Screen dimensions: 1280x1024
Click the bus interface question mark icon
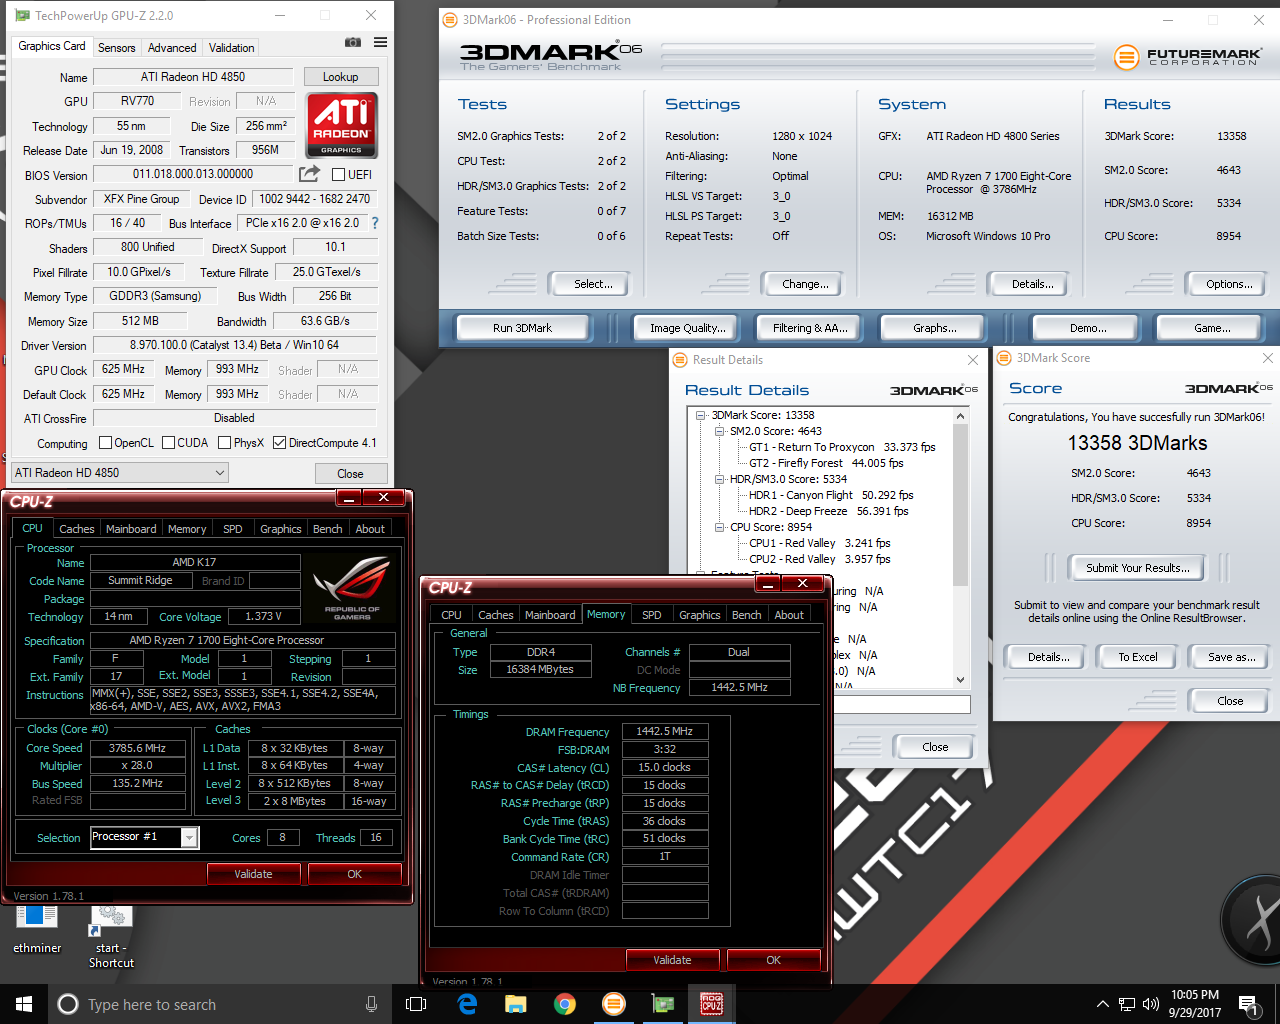tap(375, 223)
